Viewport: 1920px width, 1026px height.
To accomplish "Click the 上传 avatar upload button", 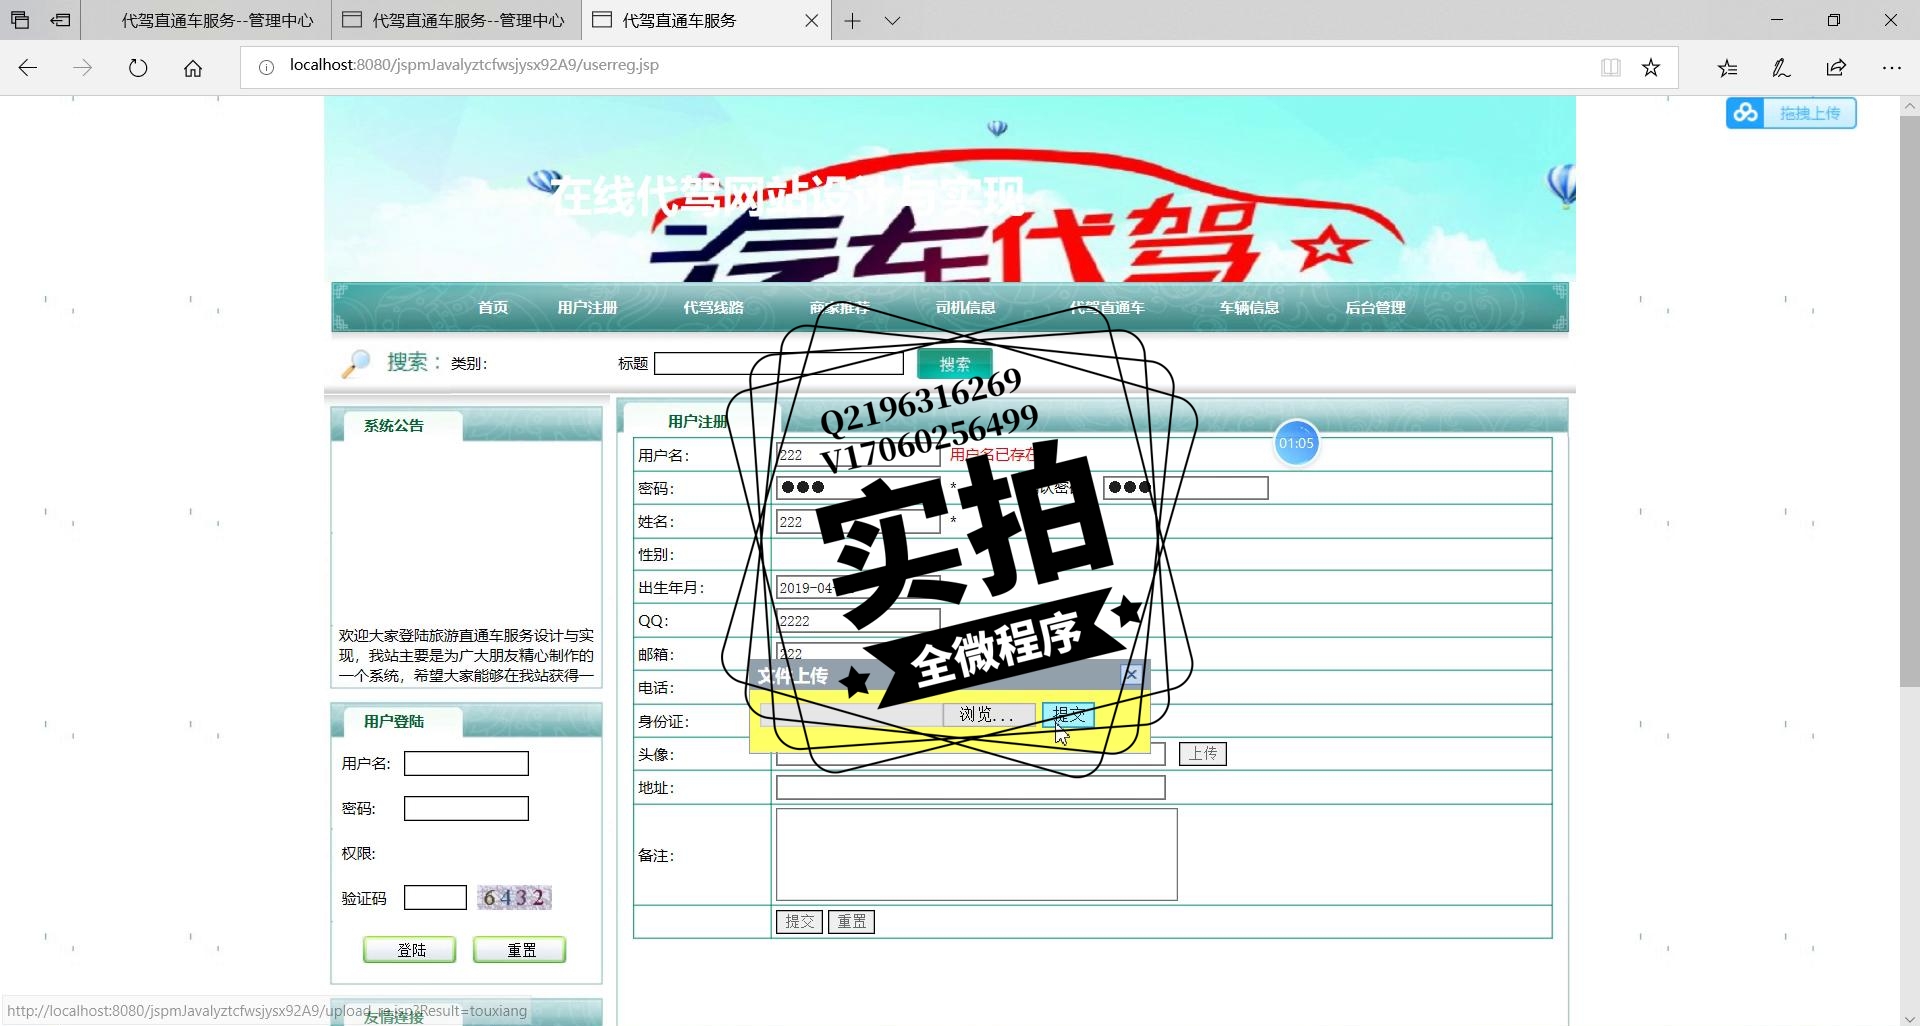I will click(x=1203, y=754).
